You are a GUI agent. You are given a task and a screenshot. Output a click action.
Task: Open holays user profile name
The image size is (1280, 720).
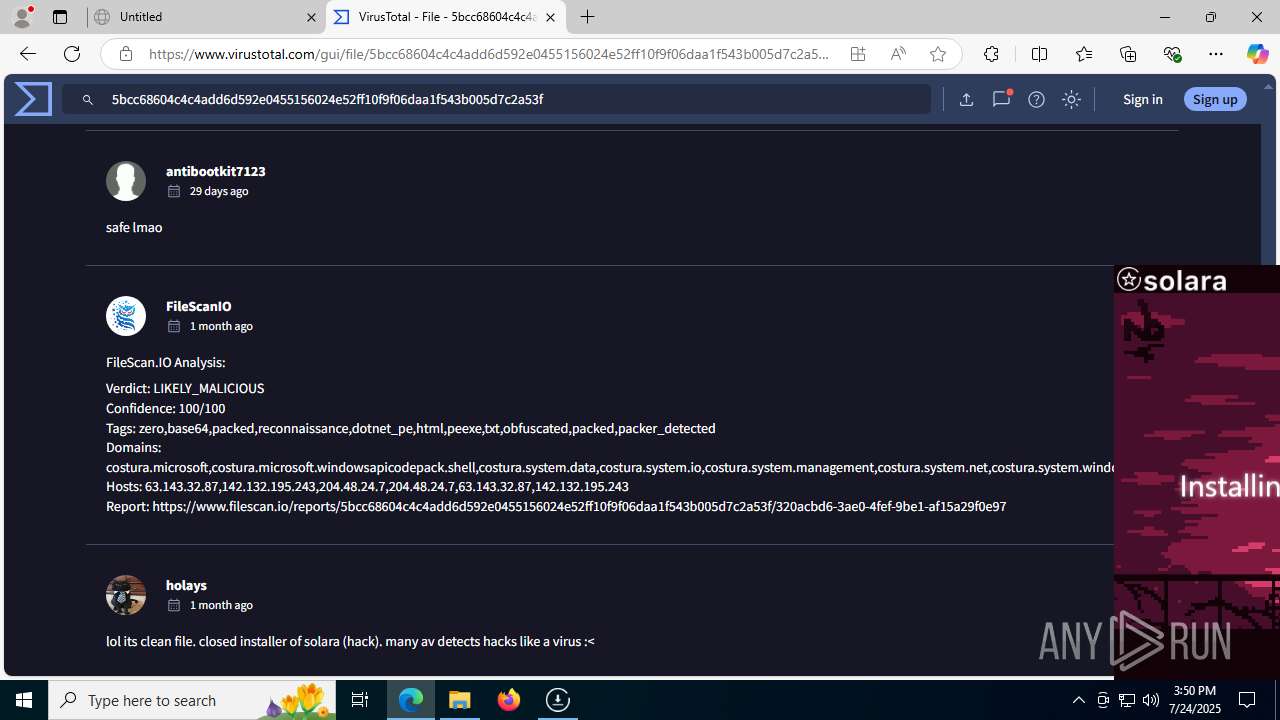(x=186, y=585)
